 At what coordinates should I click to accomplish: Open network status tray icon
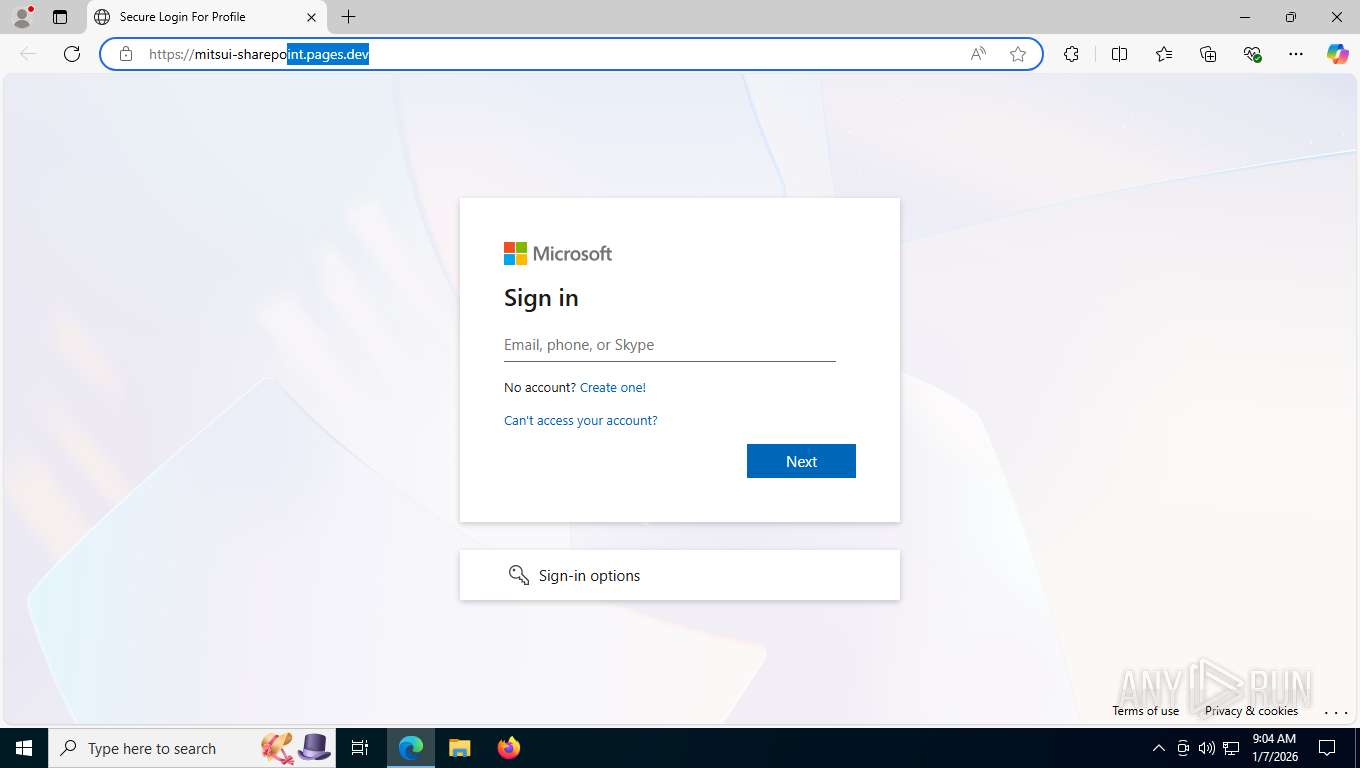(x=1232, y=748)
